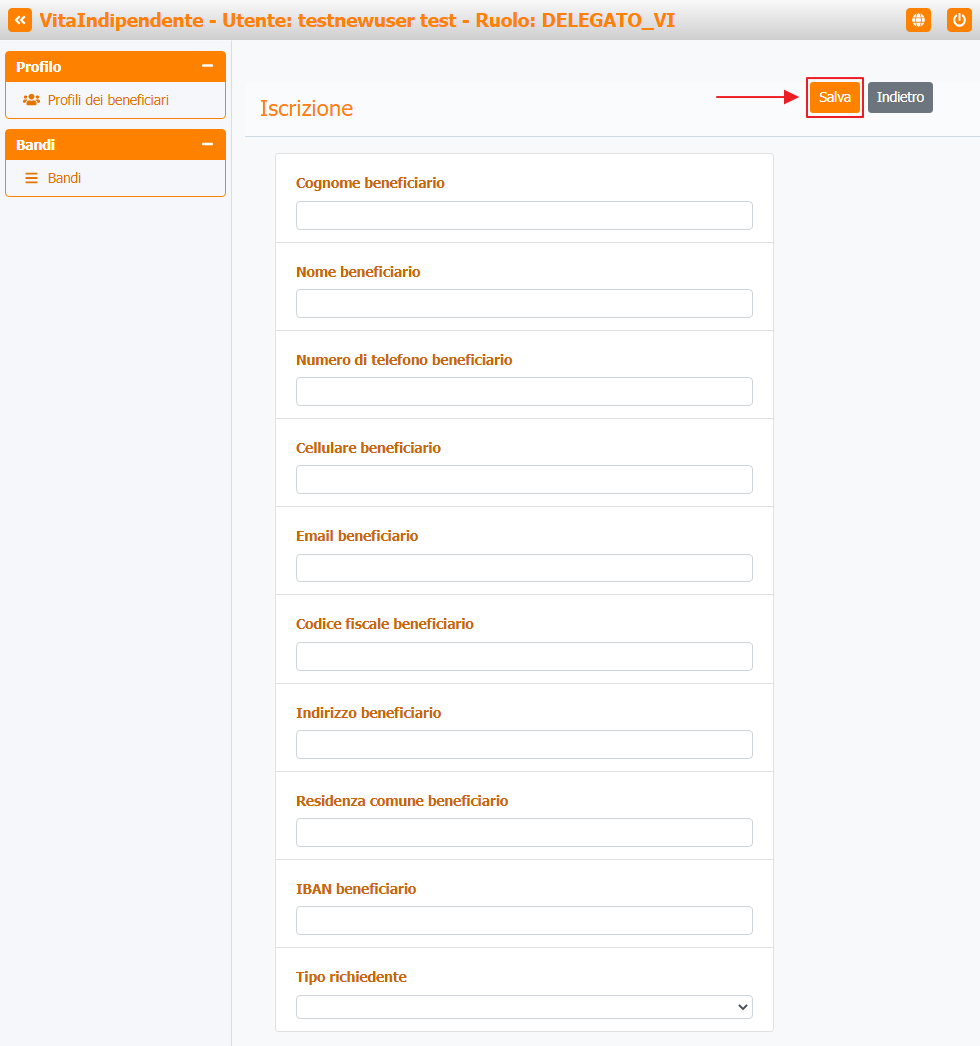Open language globe icon

click(x=918, y=20)
